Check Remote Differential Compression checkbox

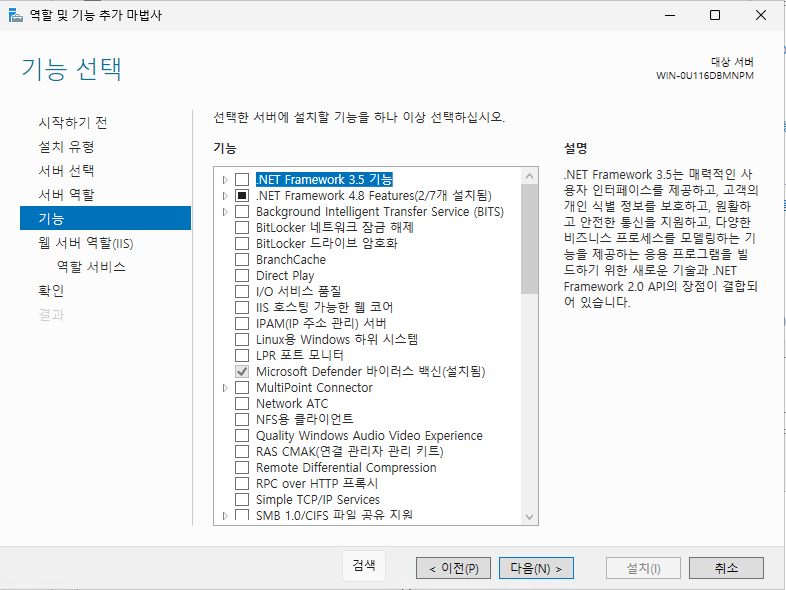(242, 468)
